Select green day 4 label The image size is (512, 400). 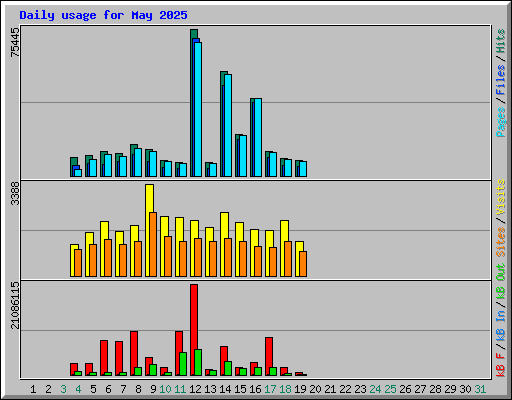(x=78, y=389)
